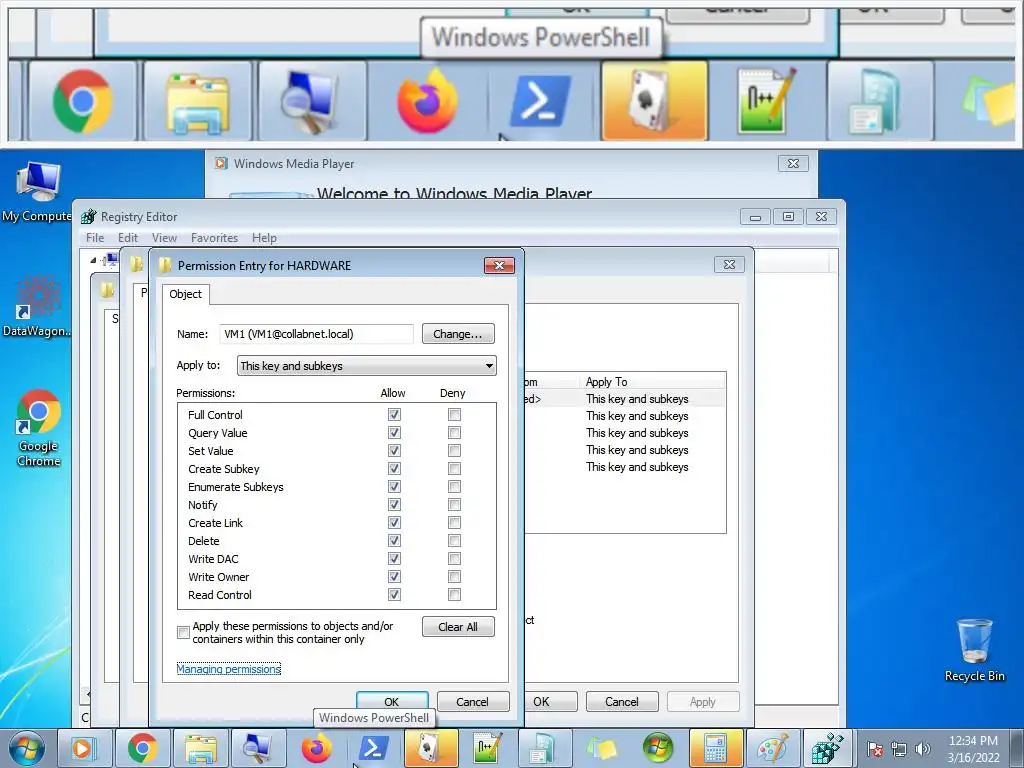Switch to Magnifier in the taskbar

[x=259, y=748]
